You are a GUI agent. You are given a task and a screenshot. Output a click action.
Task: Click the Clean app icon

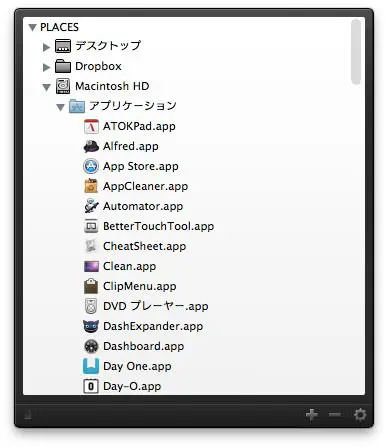click(x=91, y=266)
